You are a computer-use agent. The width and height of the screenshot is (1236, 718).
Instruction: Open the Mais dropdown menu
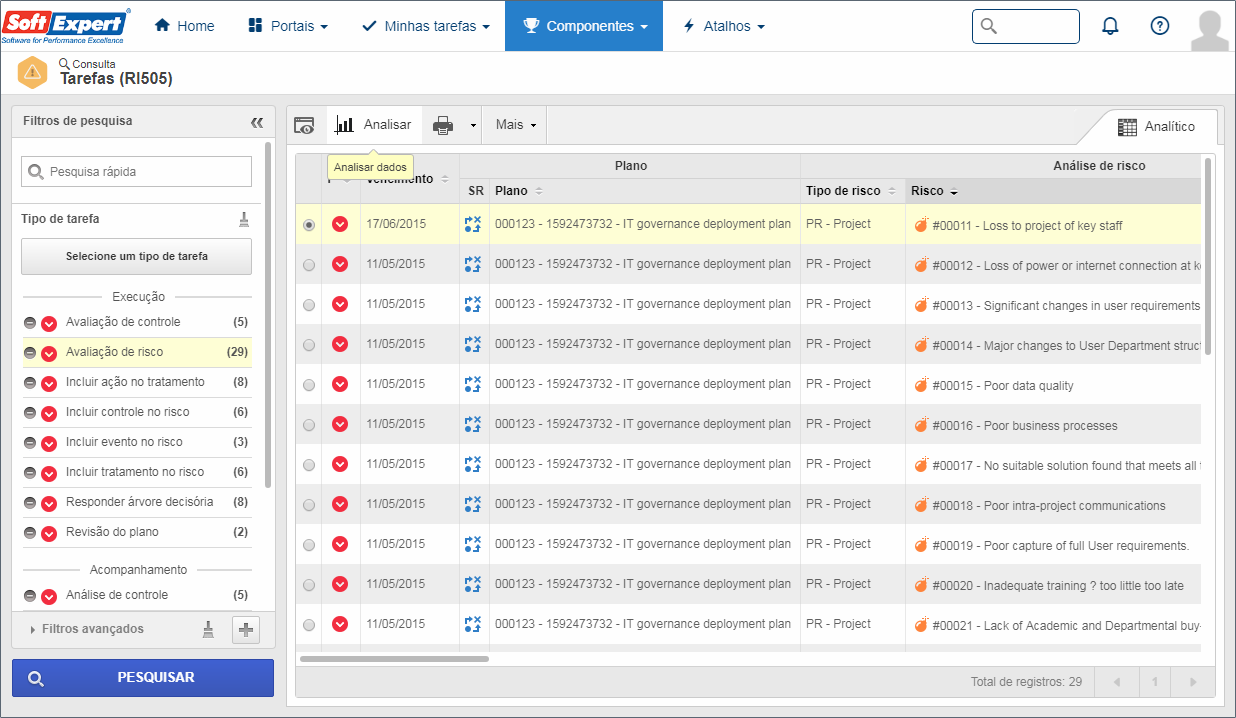coord(516,125)
